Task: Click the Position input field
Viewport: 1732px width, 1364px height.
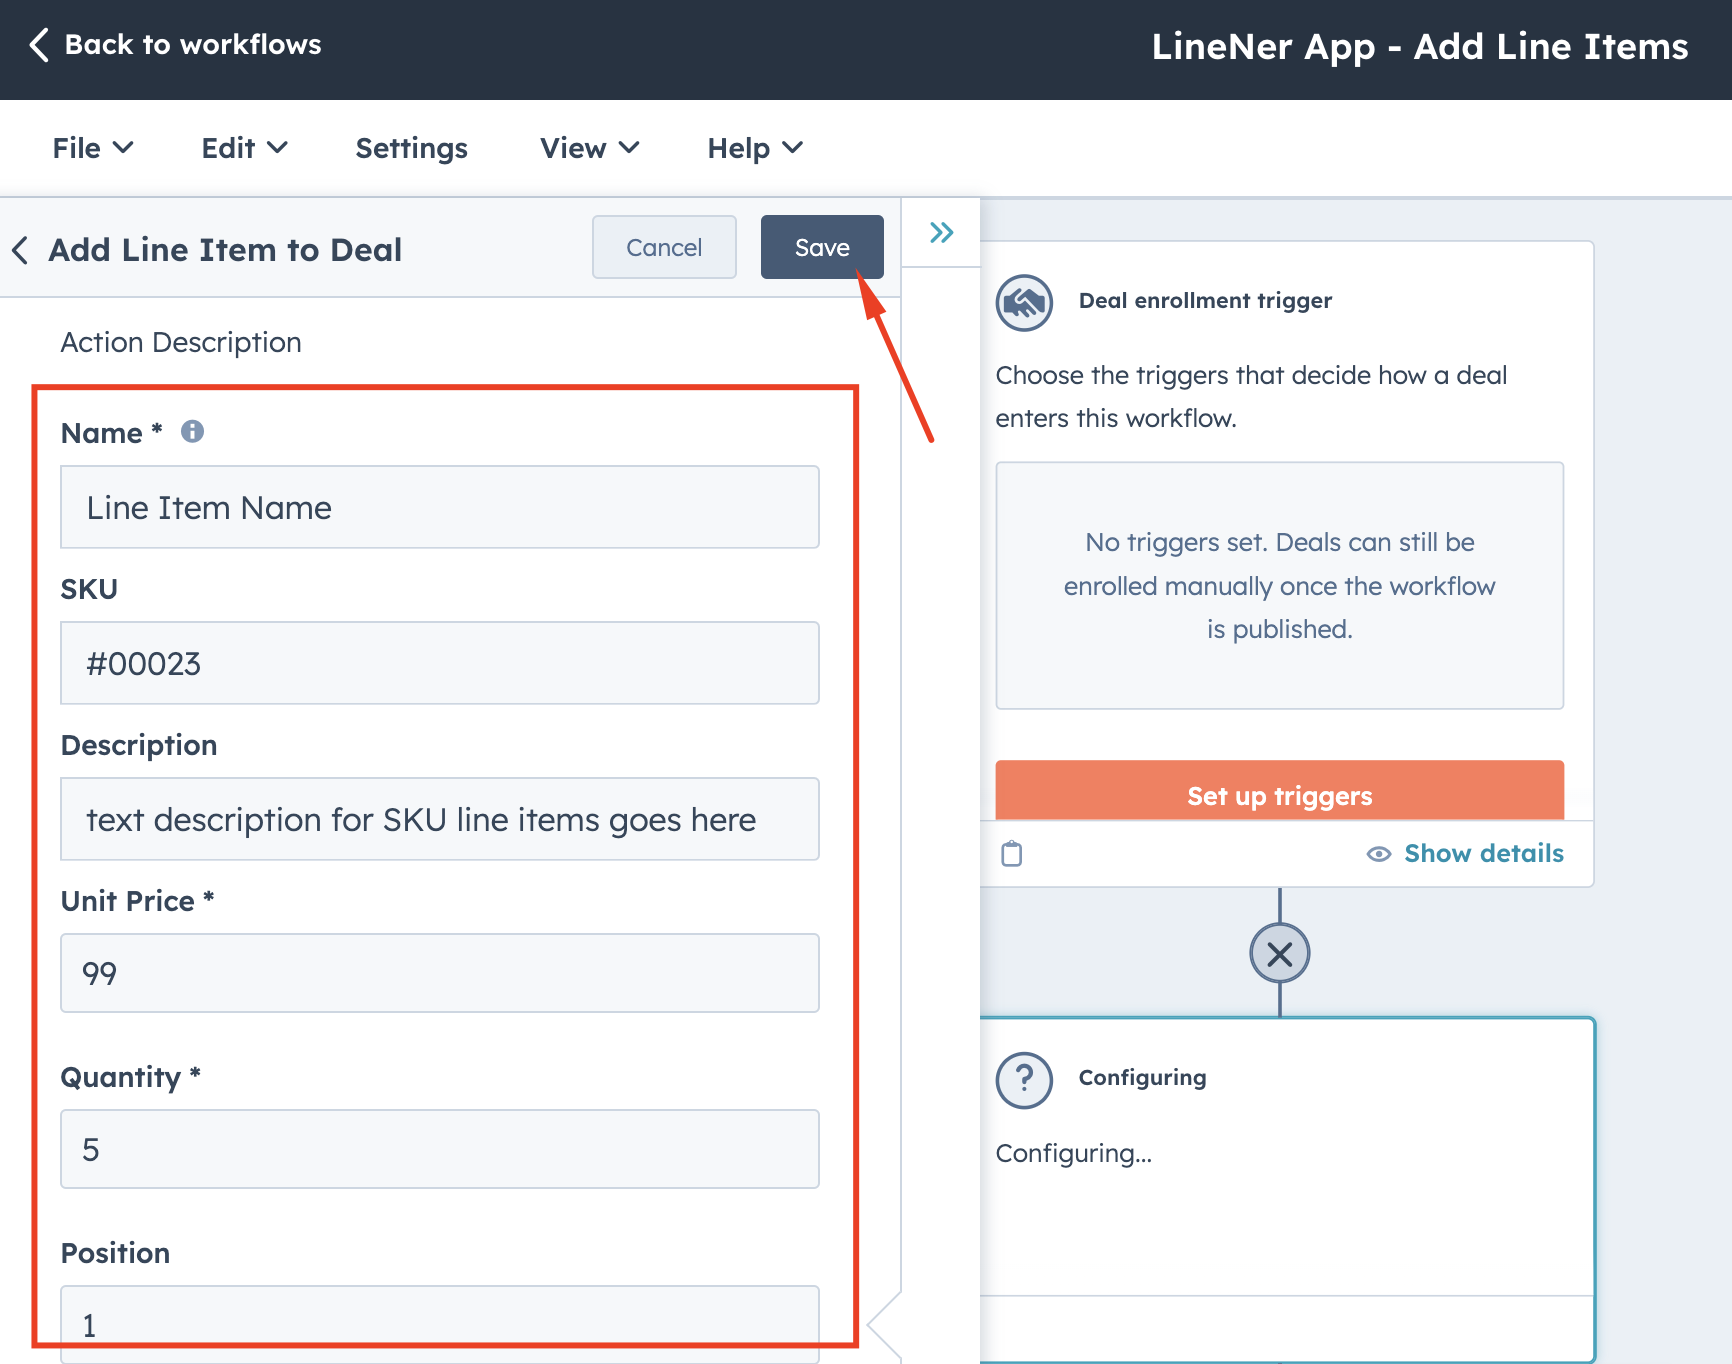Action: [x=440, y=1324]
